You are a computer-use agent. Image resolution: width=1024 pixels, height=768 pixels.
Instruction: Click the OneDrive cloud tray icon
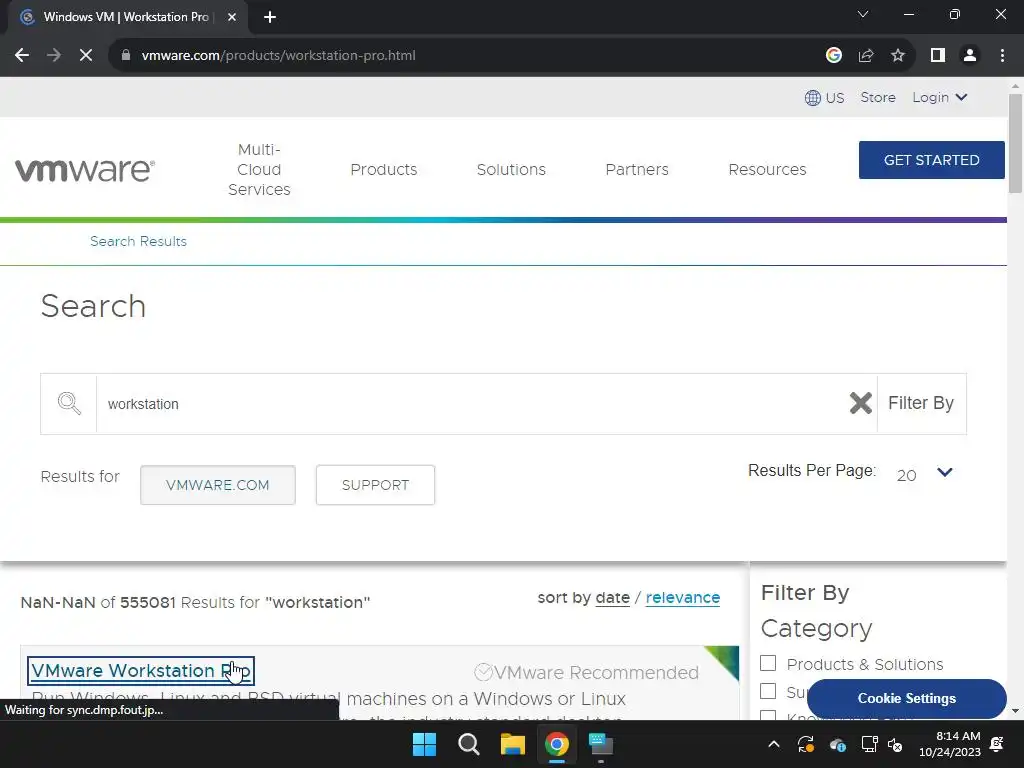(x=838, y=744)
